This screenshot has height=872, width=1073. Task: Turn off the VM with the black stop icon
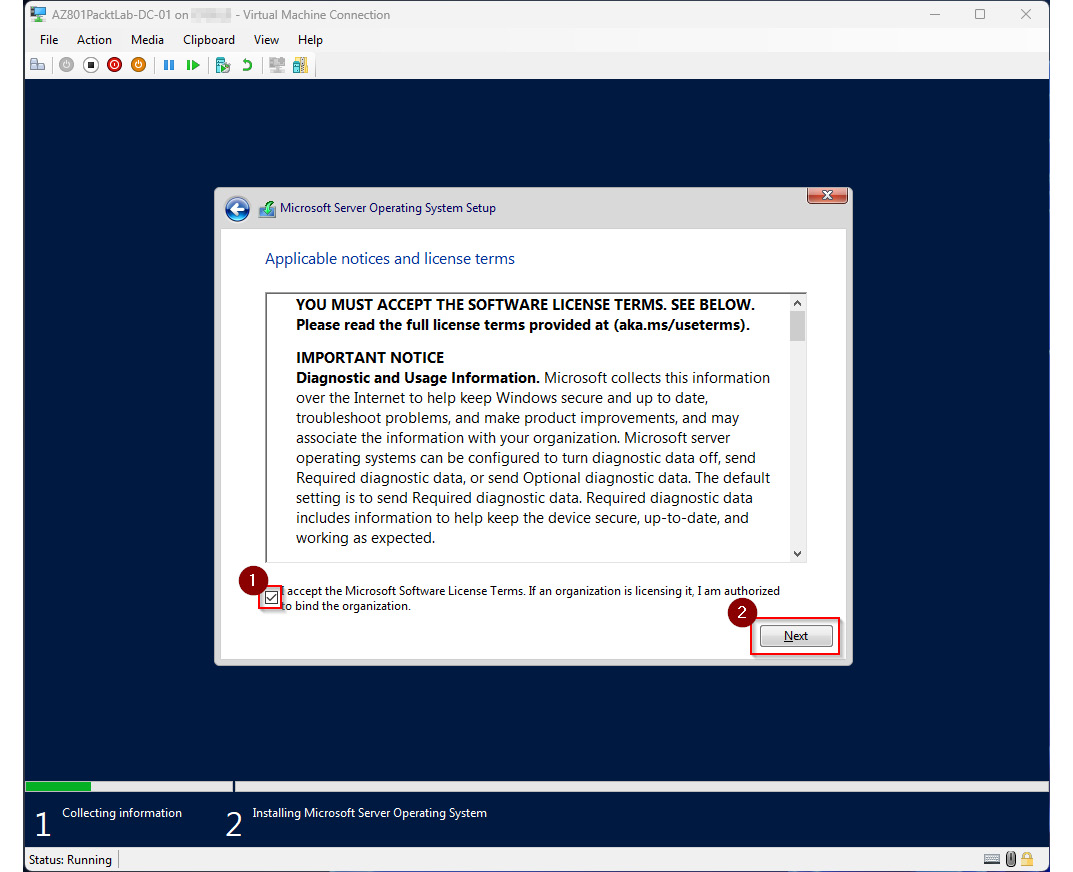tap(90, 65)
